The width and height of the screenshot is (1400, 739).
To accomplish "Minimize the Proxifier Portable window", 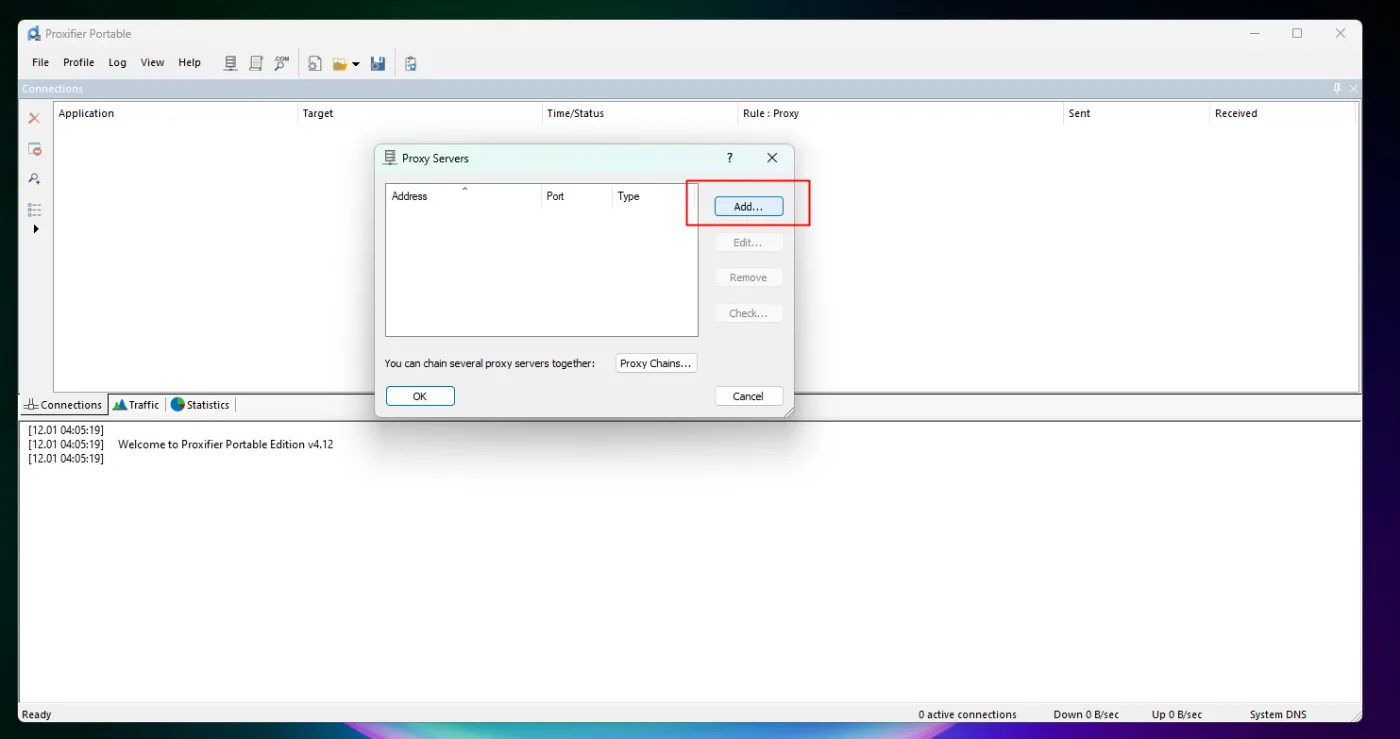I will tap(1255, 34).
